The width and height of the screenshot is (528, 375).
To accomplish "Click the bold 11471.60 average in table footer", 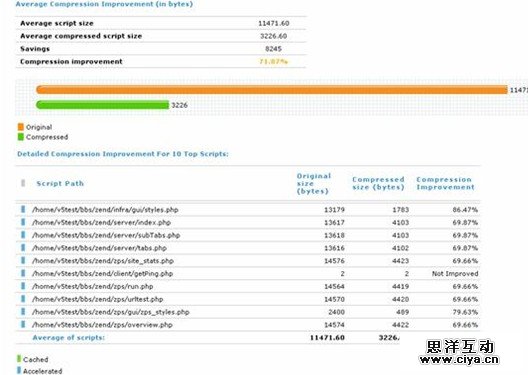I will coord(327,338).
